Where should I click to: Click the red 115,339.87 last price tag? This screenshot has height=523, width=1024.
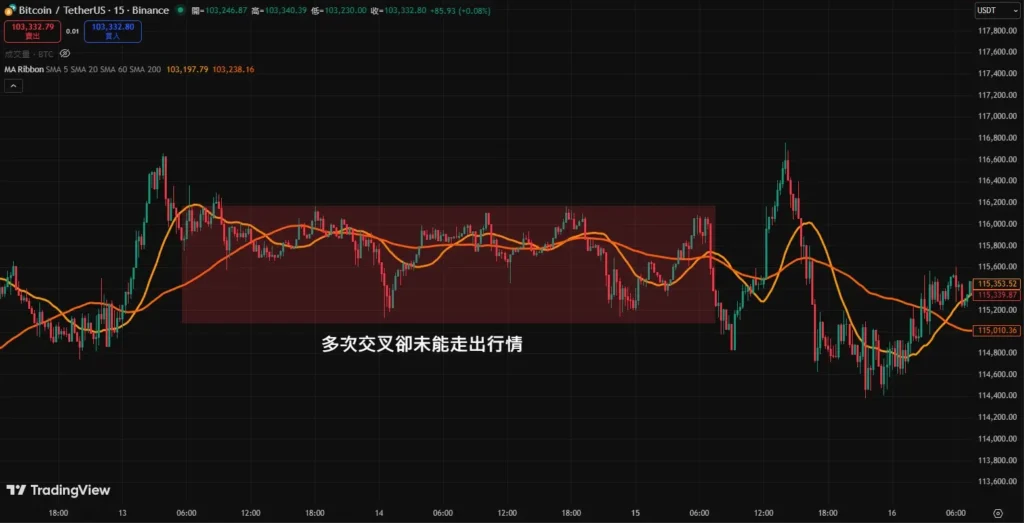[x=997, y=295]
